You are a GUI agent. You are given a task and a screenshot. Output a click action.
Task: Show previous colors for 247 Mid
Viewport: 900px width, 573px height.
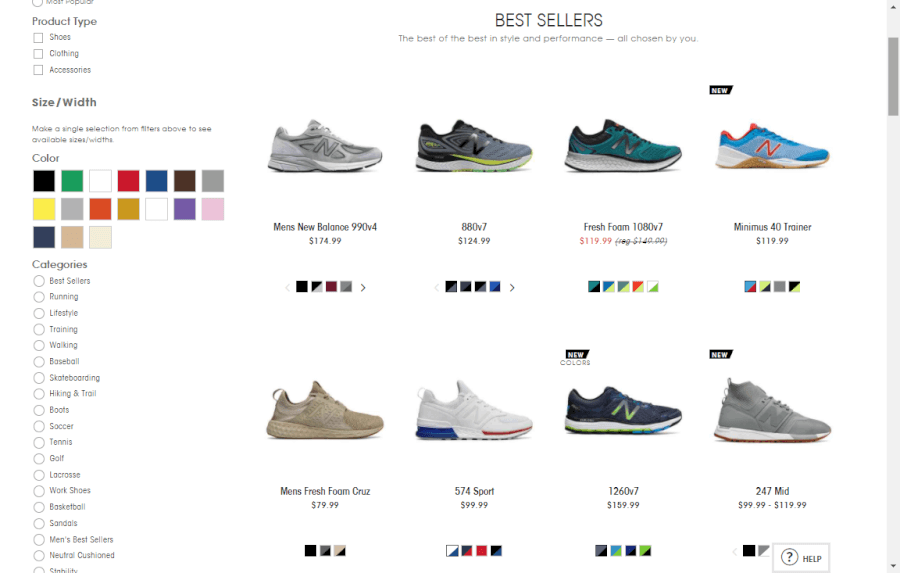735,552
